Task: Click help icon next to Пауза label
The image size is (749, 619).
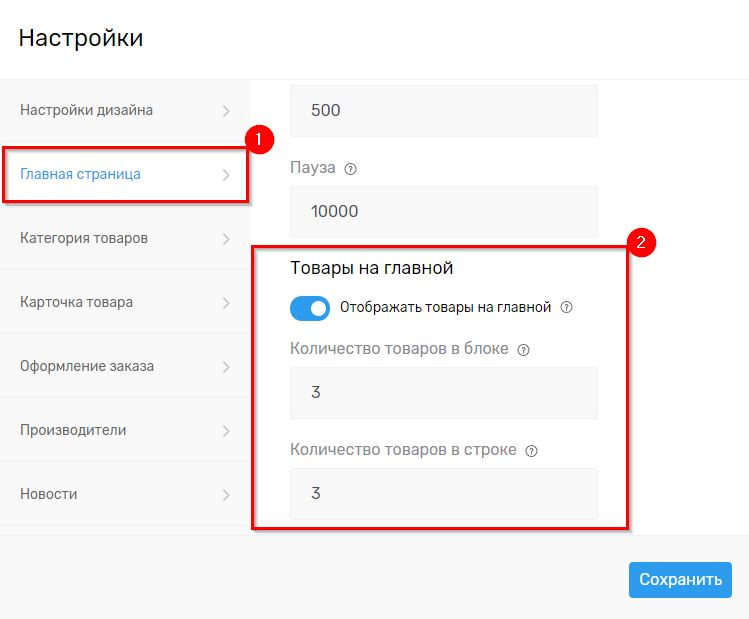Action: 350,169
